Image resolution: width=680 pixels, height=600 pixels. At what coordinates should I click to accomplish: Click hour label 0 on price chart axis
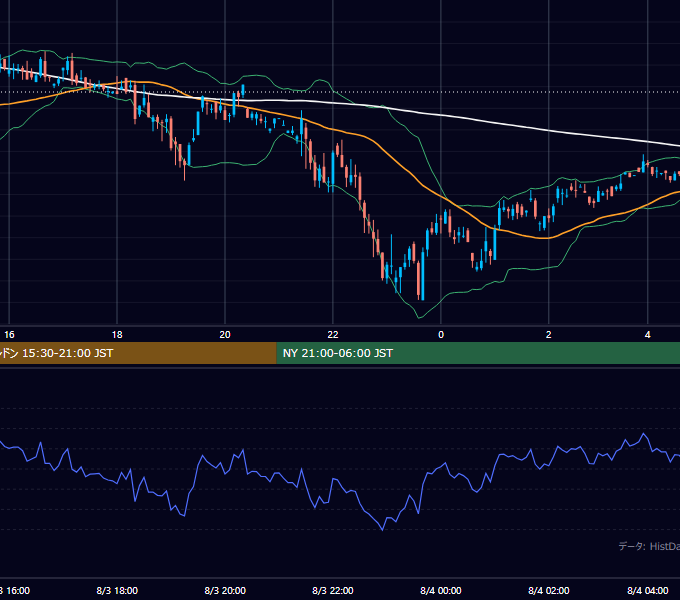point(441,335)
